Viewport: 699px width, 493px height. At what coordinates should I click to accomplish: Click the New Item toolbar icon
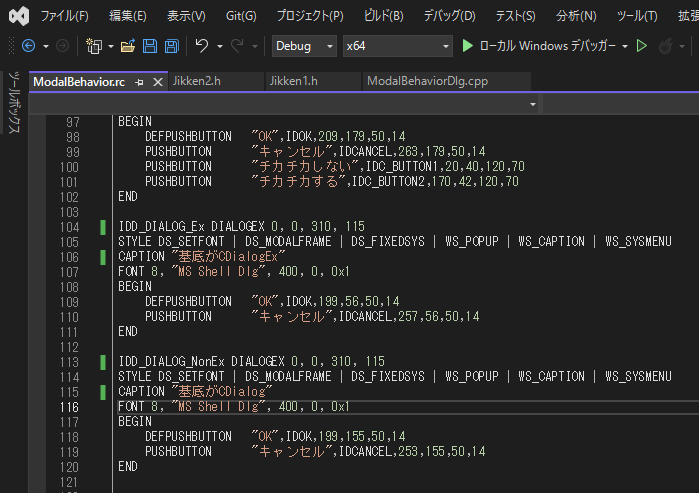pyautogui.click(x=94, y=46)
